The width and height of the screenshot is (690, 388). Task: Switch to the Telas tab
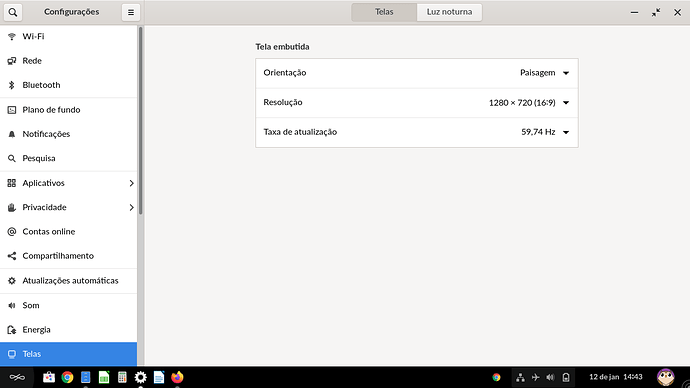pos(384,12)
